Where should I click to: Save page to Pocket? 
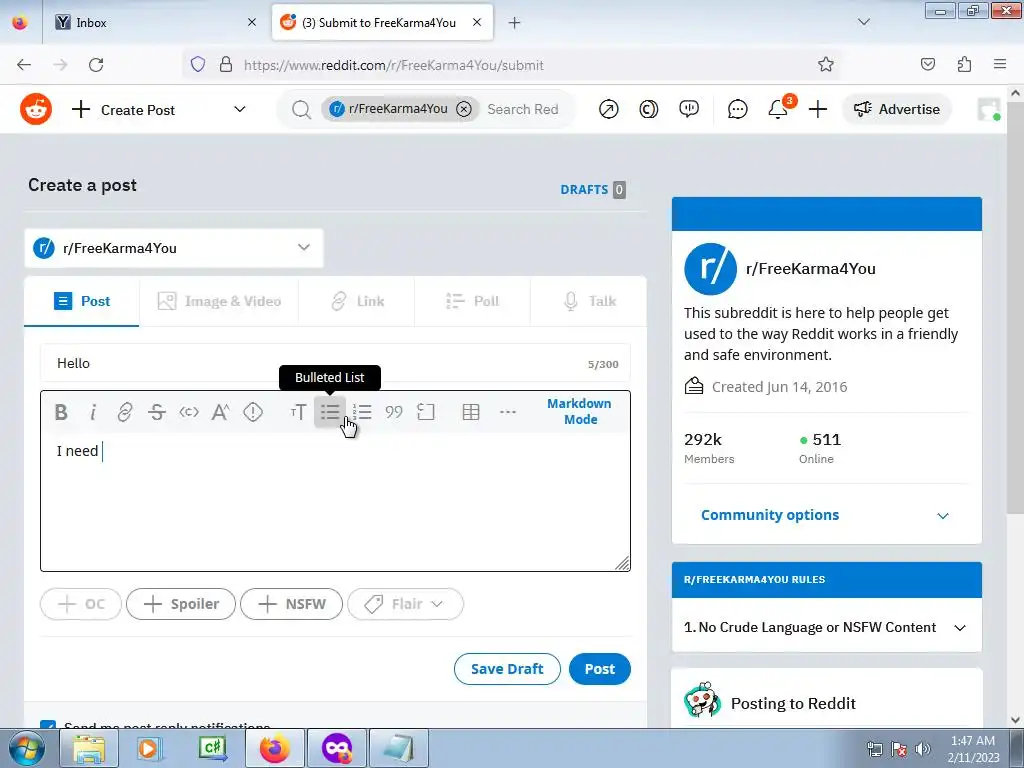click(x=928, y=64)
